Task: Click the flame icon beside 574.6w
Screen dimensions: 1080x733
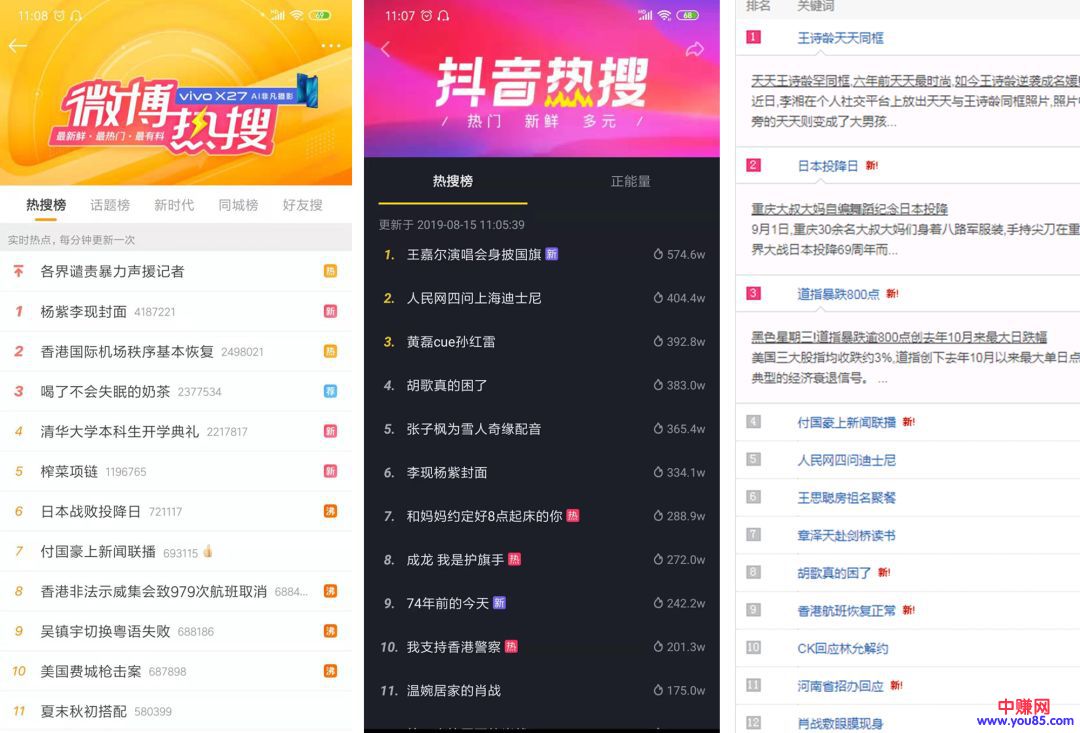Action: pos(658,255)
